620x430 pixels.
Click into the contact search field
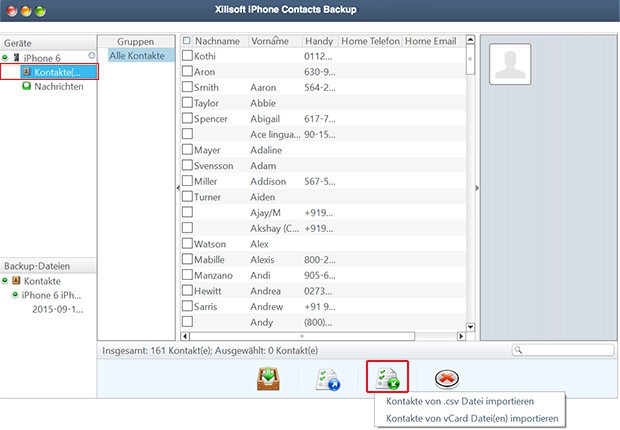coord(563,350)
